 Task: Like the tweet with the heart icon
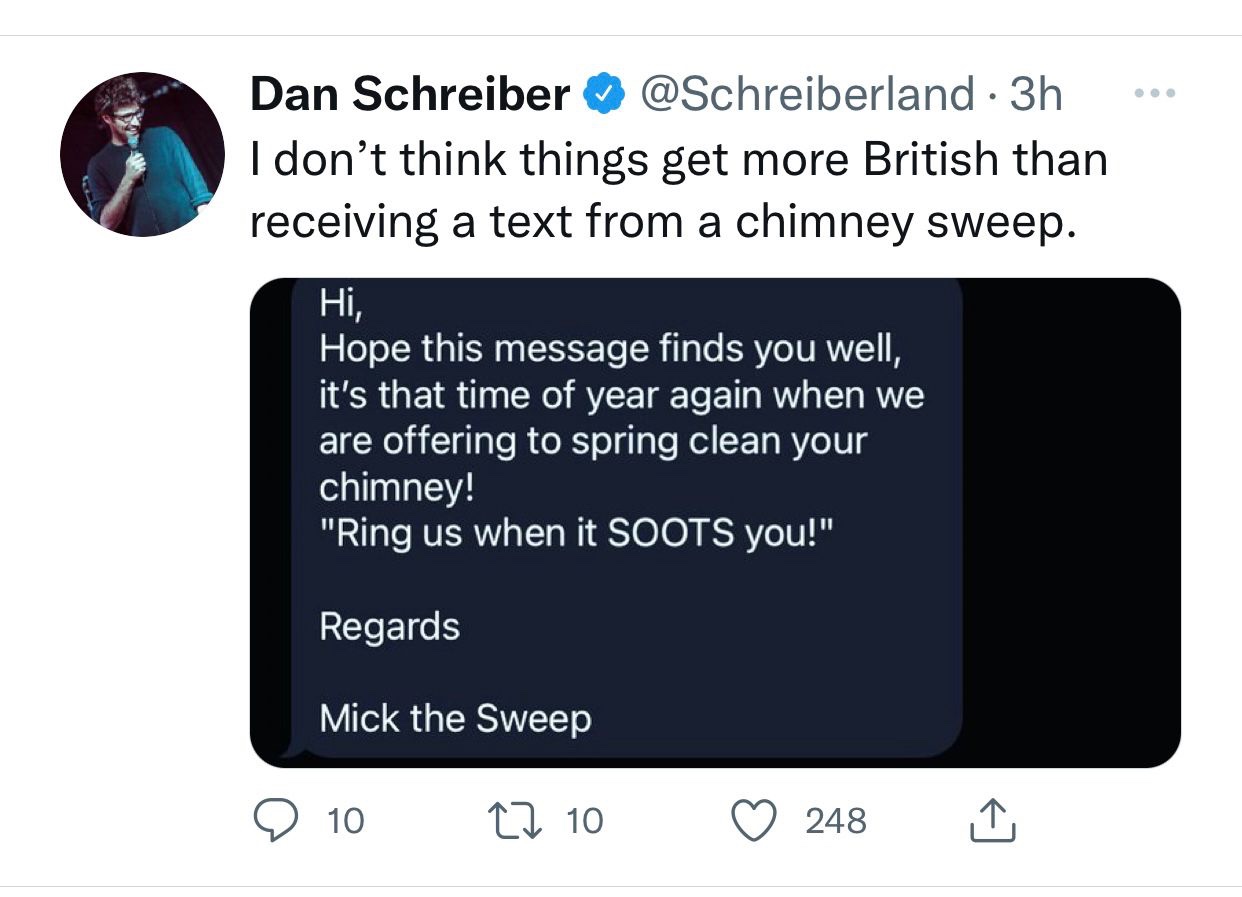point(756,820)
